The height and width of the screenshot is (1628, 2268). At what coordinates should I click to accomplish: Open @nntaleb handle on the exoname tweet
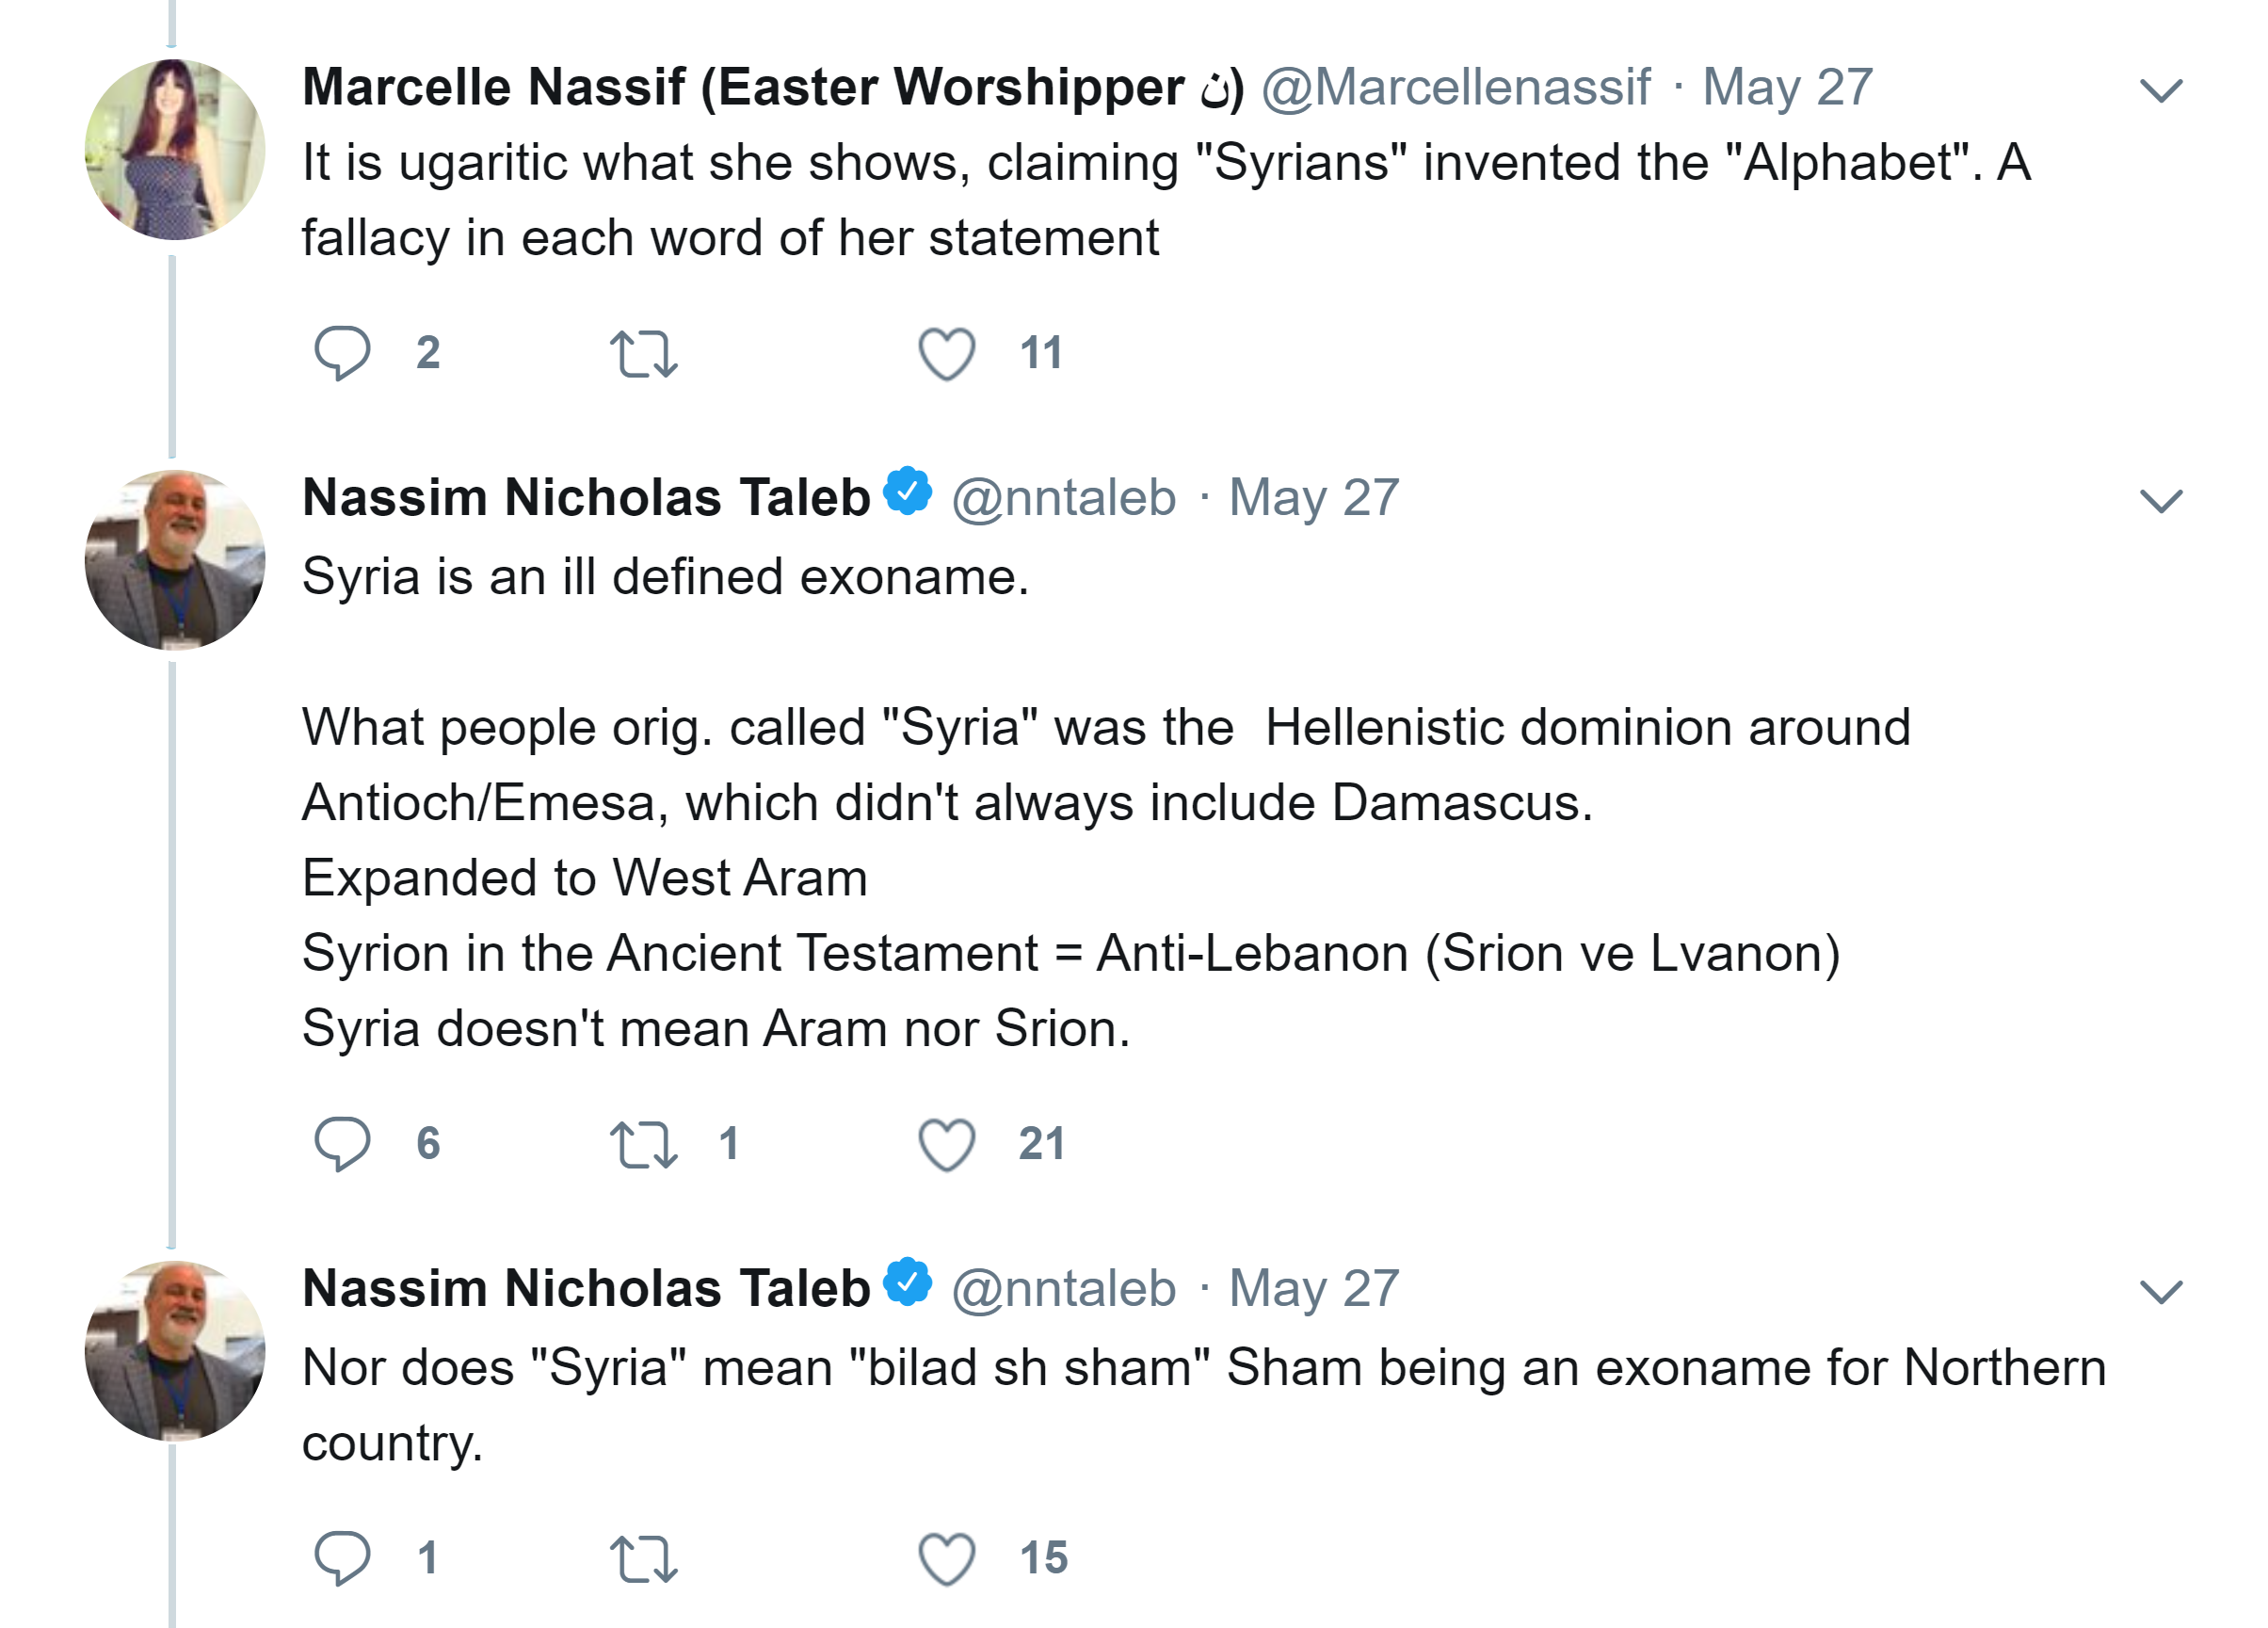(x=1063, y=498)
